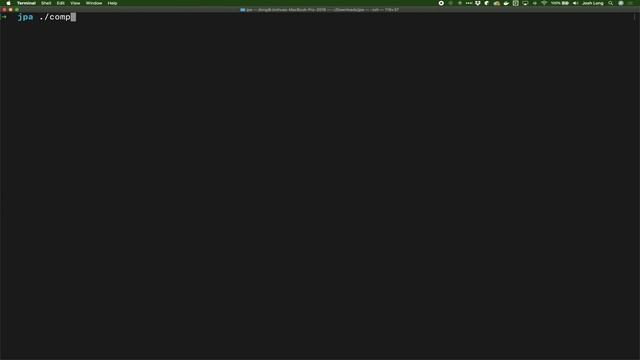Image resolution: width=640 pixels, height=360 pixels.
Task: Open Siri from menu bar
Action: click(x=621, y=3)
